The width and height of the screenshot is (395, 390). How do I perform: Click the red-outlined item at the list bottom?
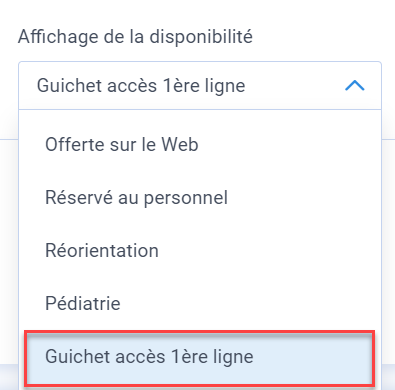200,357
